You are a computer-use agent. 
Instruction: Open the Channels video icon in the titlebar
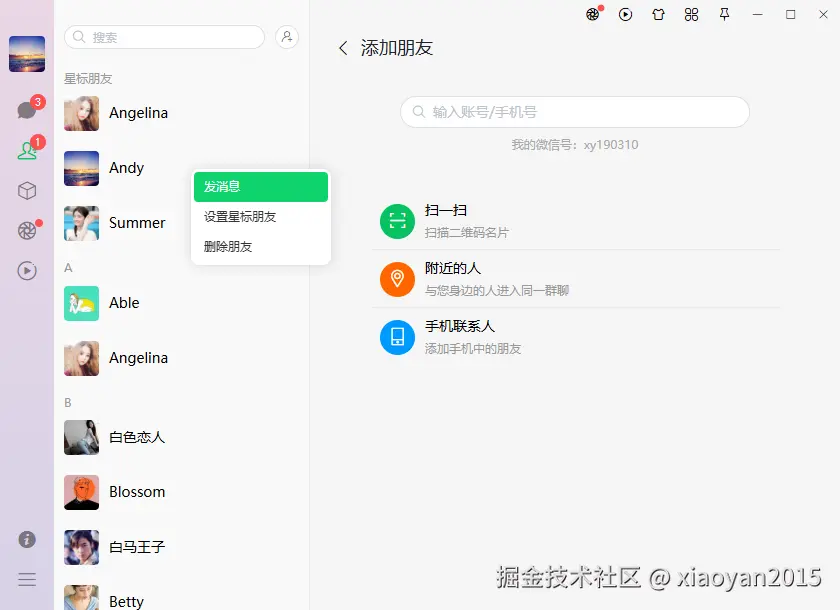[x=625, y=14]
